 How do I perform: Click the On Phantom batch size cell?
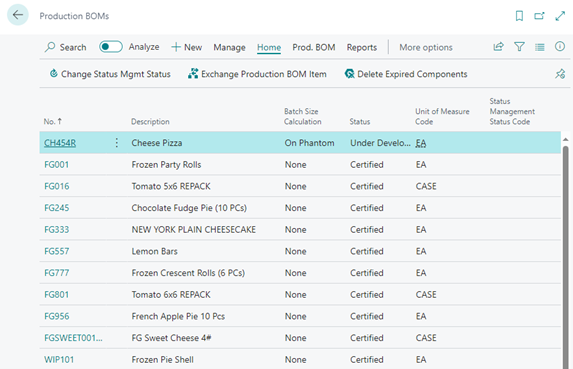(310, 143)
